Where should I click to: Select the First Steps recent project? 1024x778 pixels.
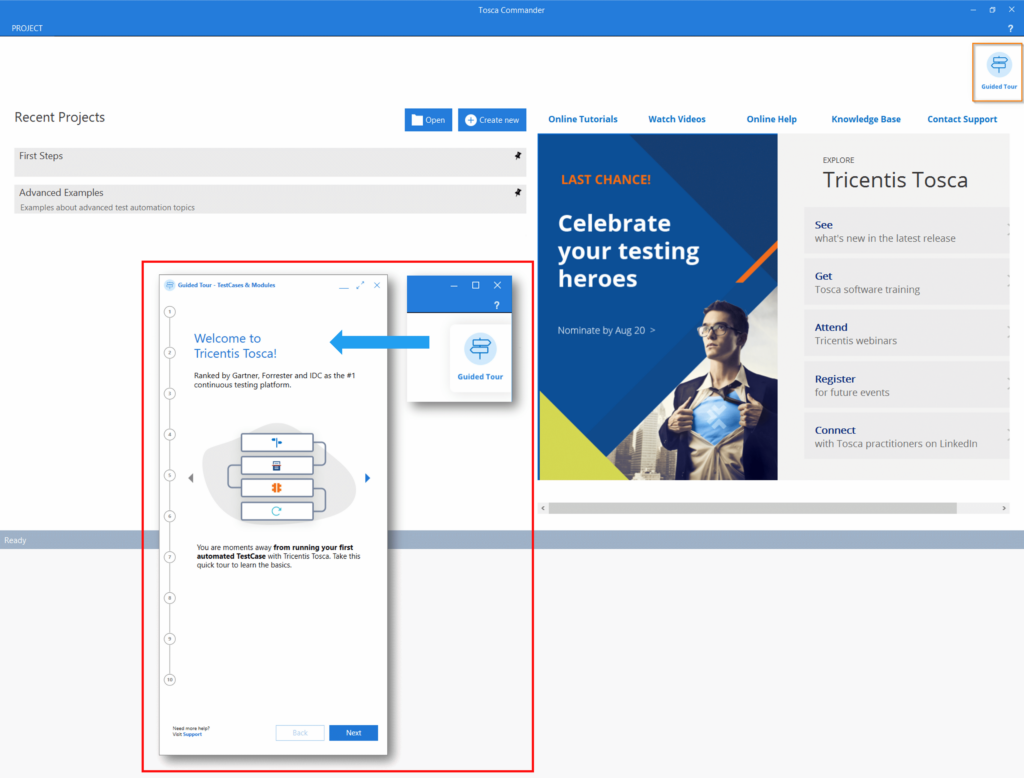pyautogui.click(x=270, y=161)
